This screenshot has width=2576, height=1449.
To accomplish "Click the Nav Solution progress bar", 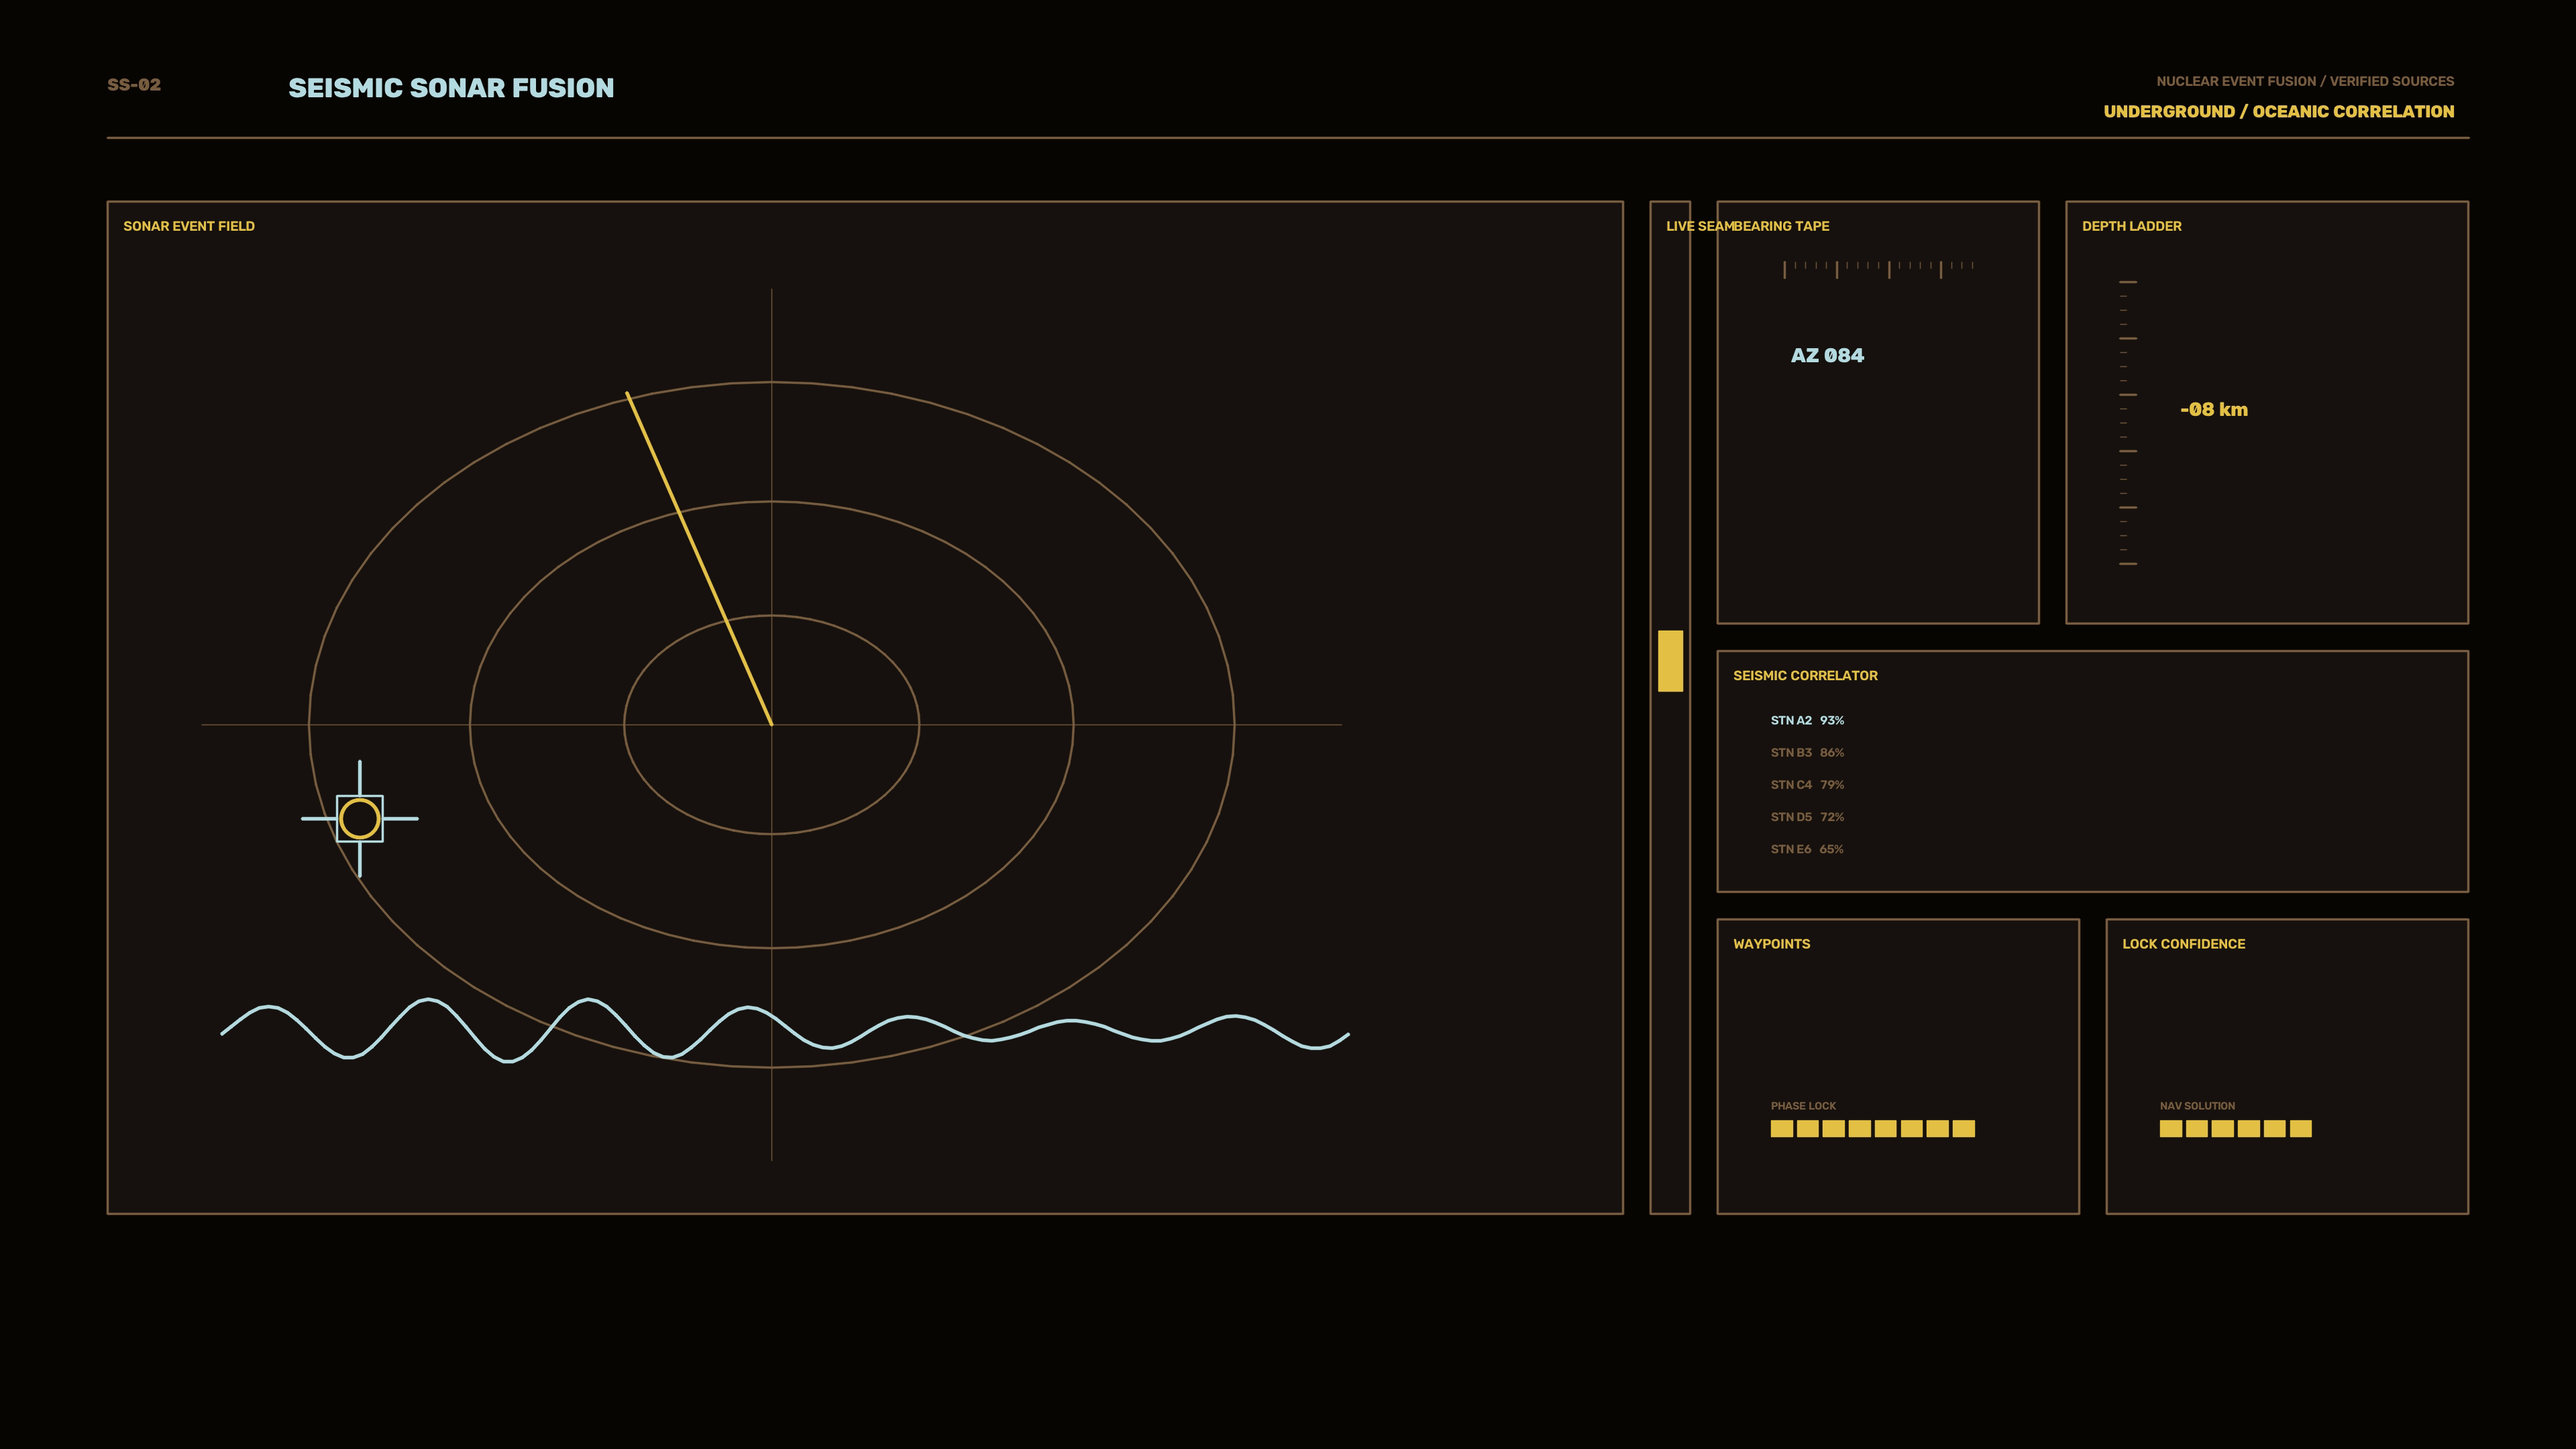I will (2236, 1129).
